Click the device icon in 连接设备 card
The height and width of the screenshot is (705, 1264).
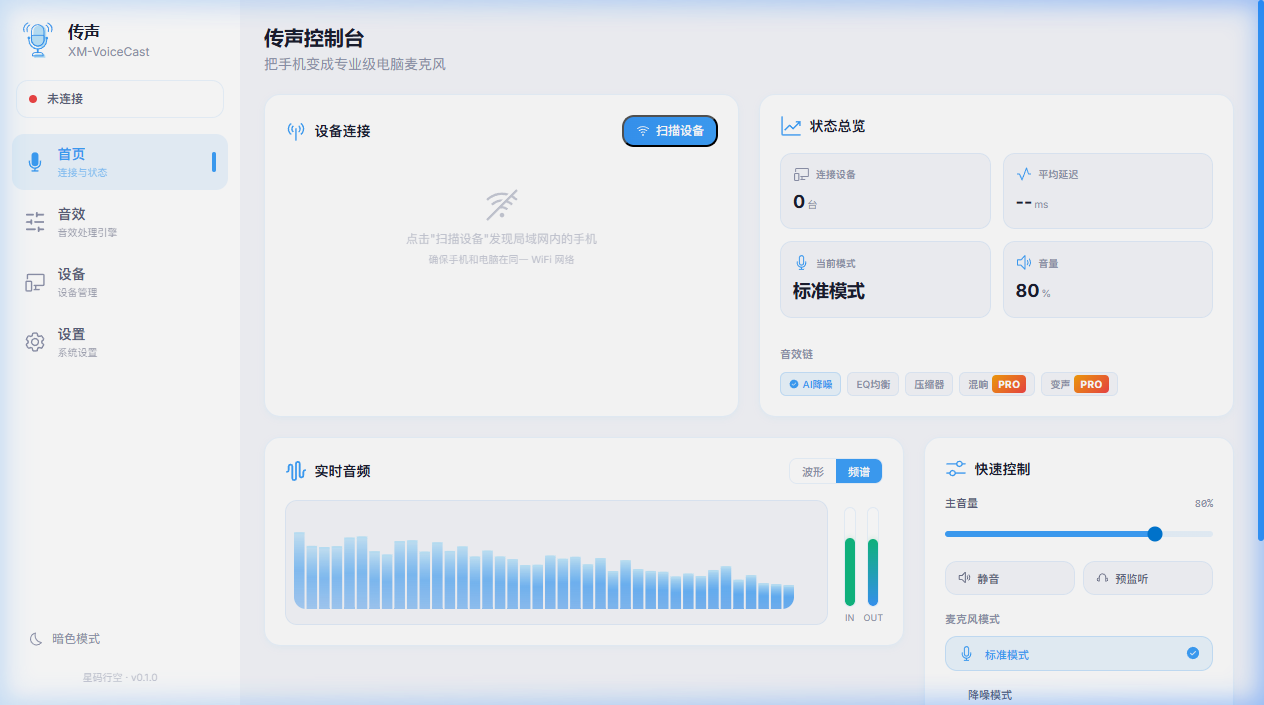click(x=801, y=174)
